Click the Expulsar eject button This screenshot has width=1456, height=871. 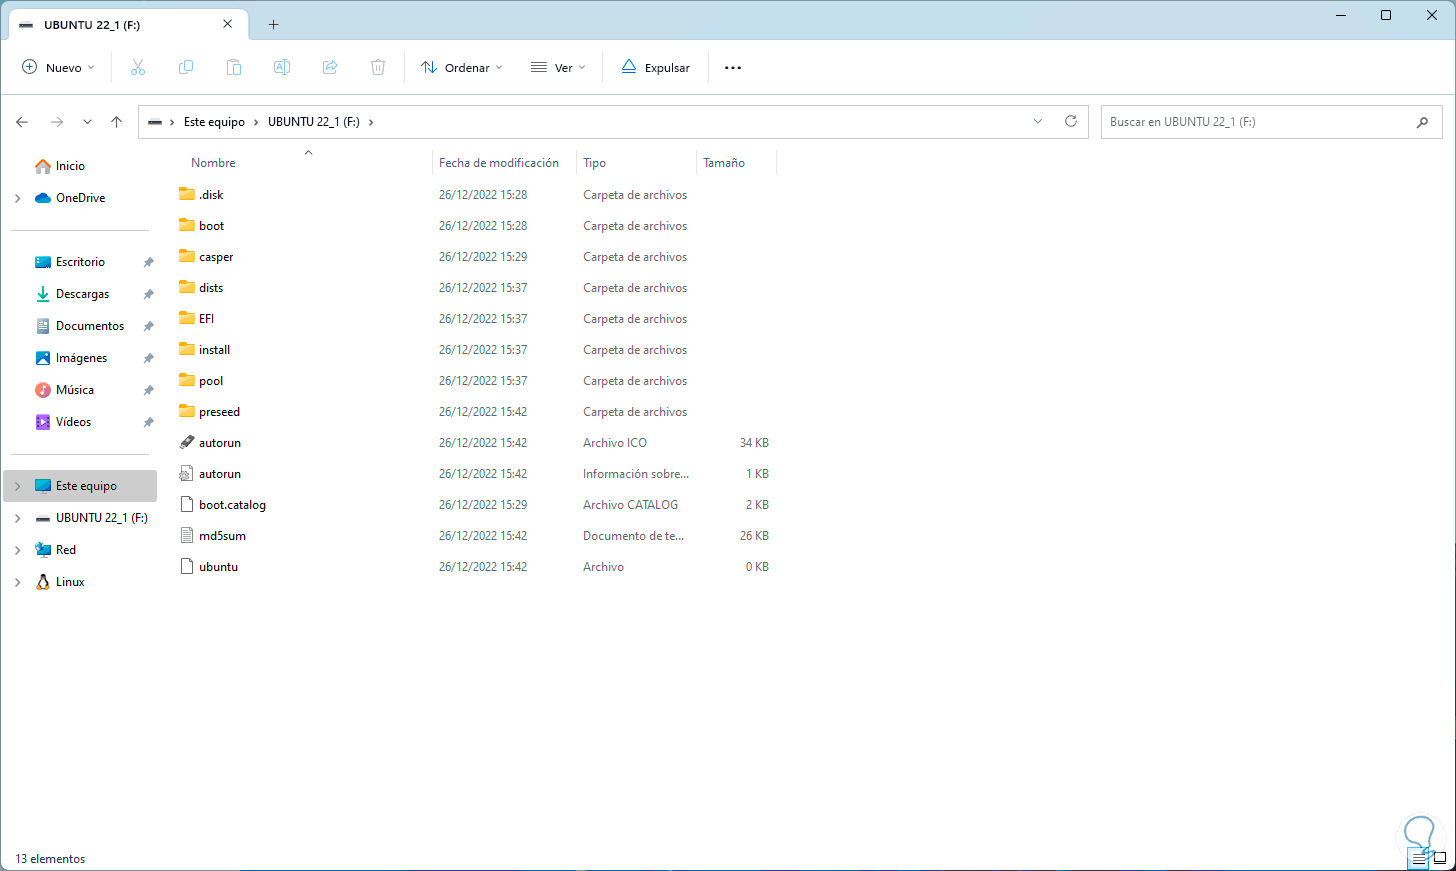coord(656,68)
